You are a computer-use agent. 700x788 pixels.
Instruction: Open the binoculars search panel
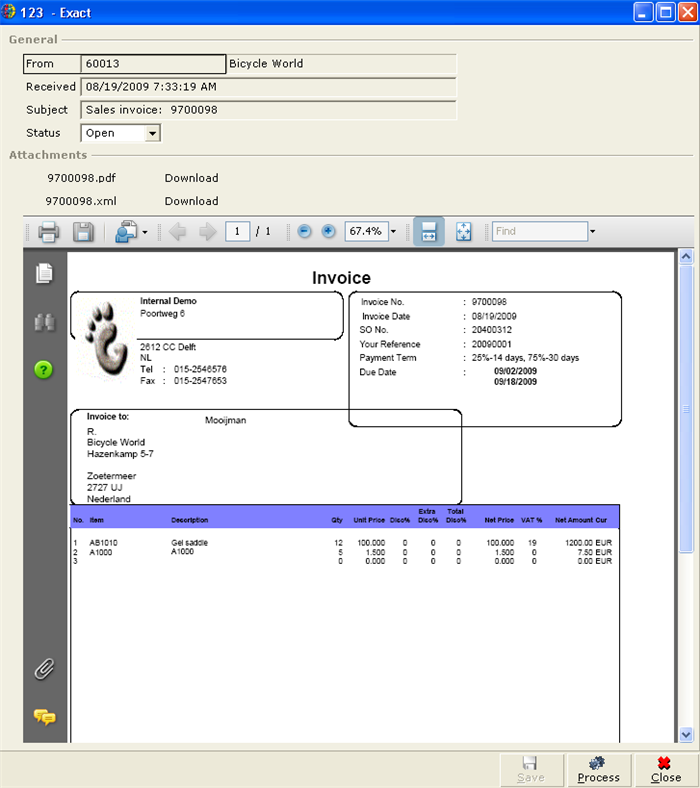45,322
